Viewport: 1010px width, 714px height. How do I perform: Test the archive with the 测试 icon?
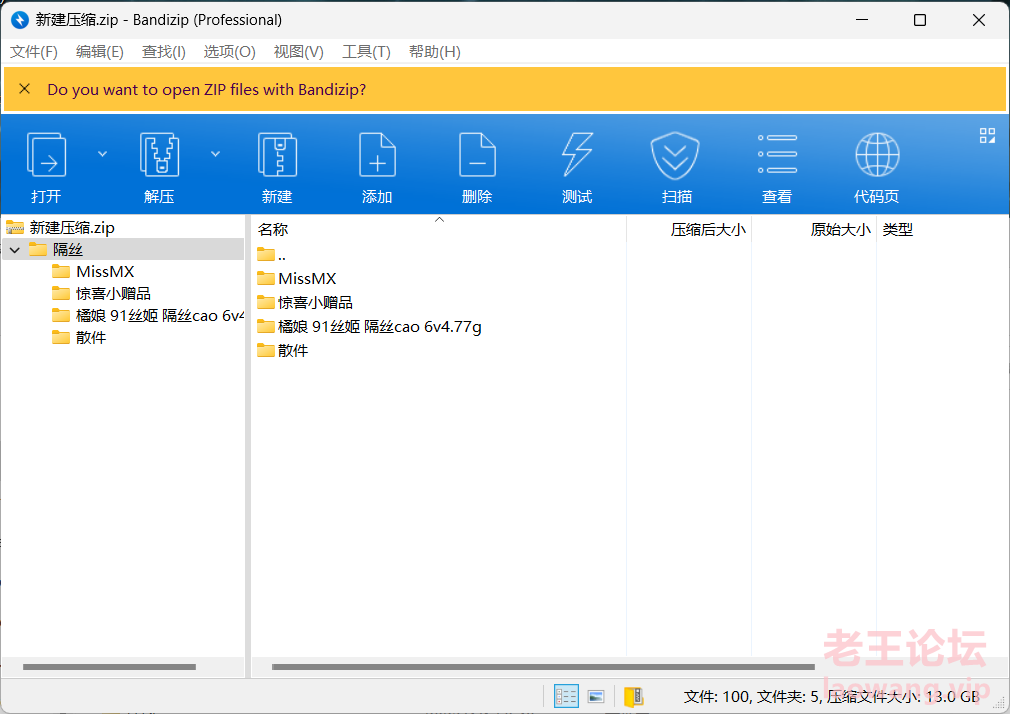pos(577,155)
